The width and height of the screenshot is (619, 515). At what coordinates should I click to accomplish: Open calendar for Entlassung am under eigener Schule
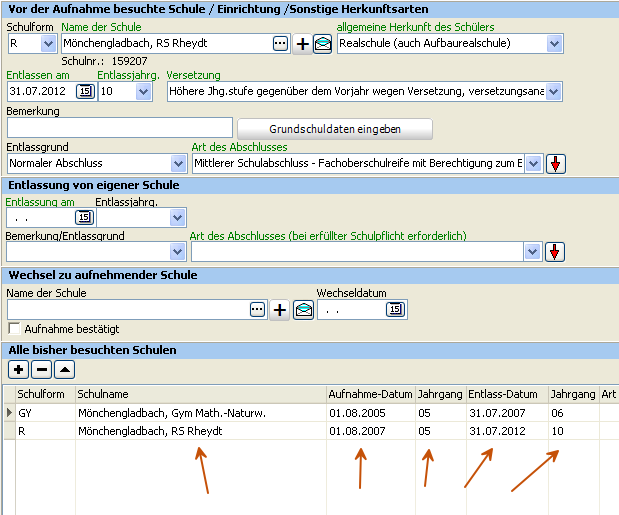click(x=84, y=217)
